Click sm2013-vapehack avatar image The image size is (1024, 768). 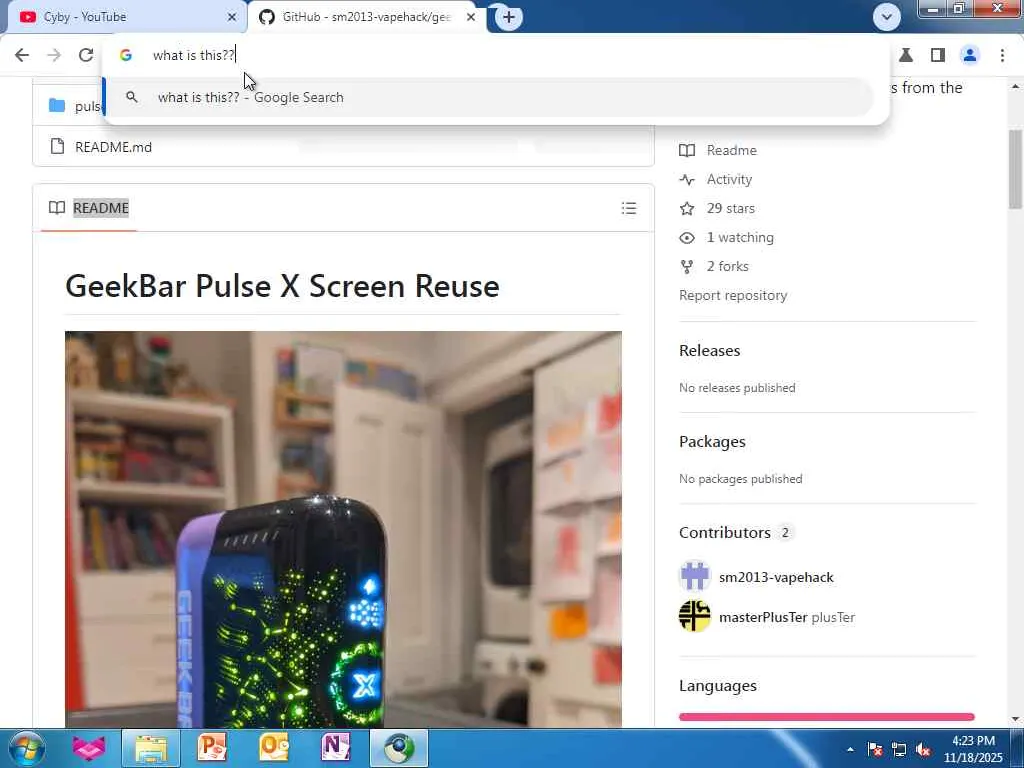click(695, 577)
